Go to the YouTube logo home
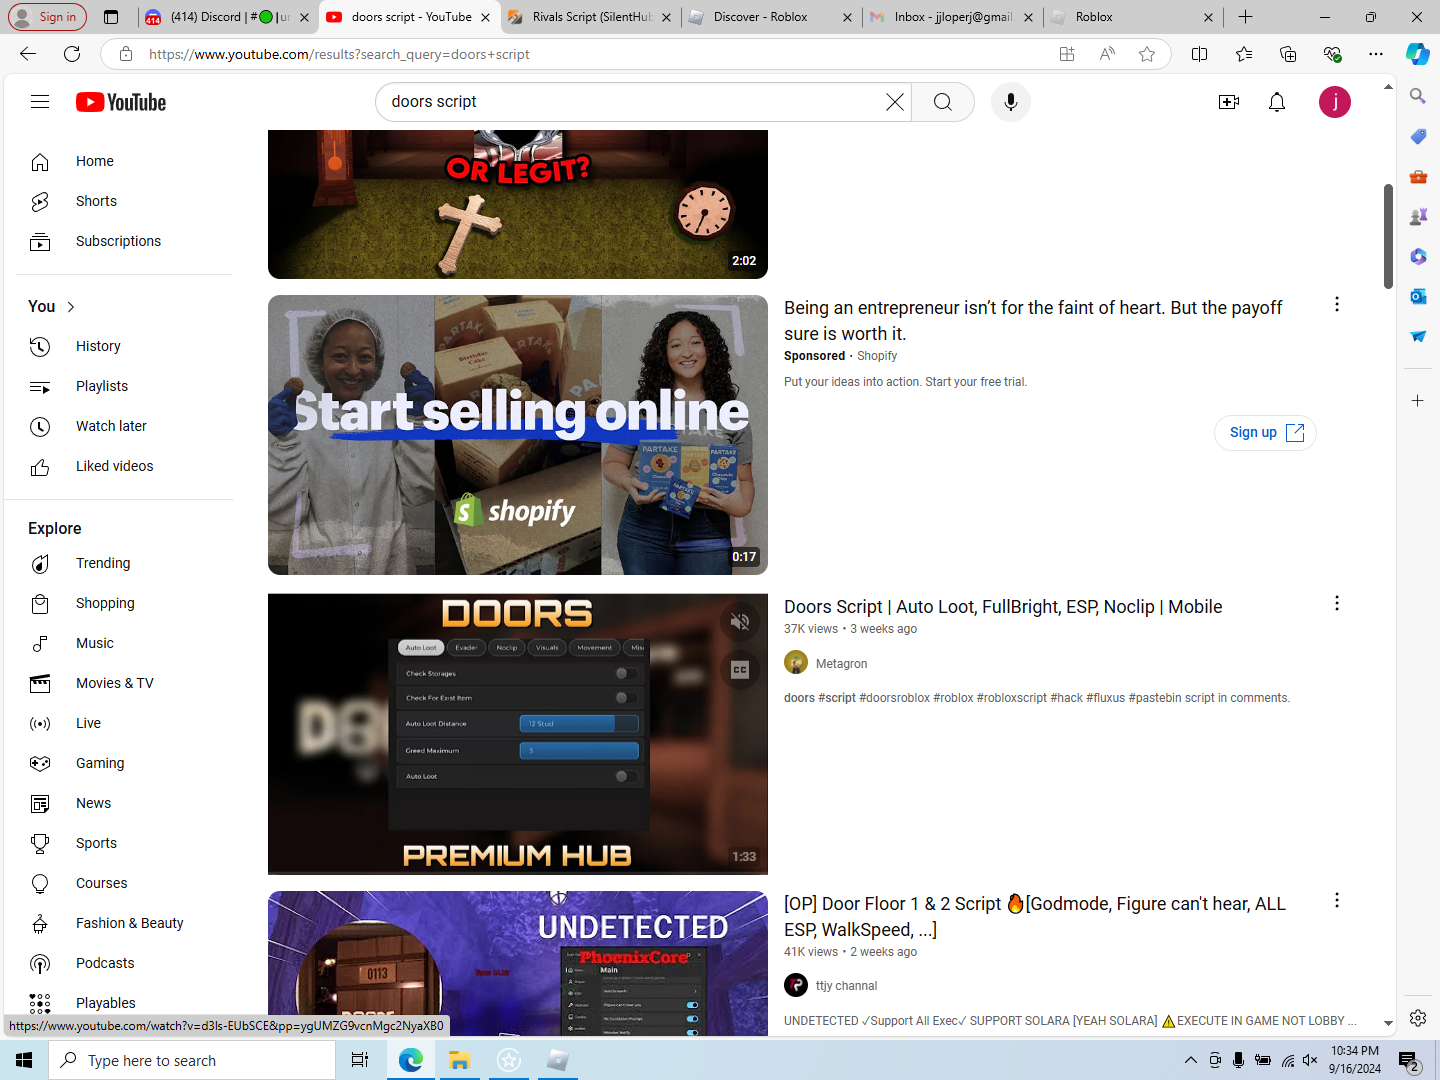The height and width of the screenshot is (1080, 1440). [x=121, y=102]
